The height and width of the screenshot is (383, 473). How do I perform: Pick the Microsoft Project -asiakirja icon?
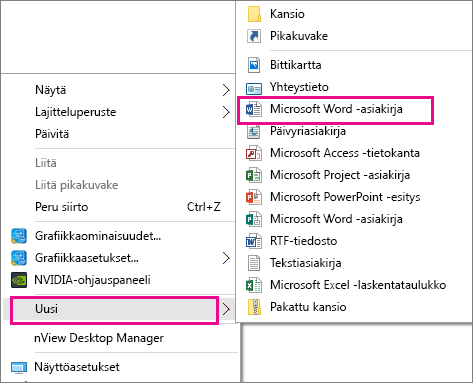tap(254, 175)
